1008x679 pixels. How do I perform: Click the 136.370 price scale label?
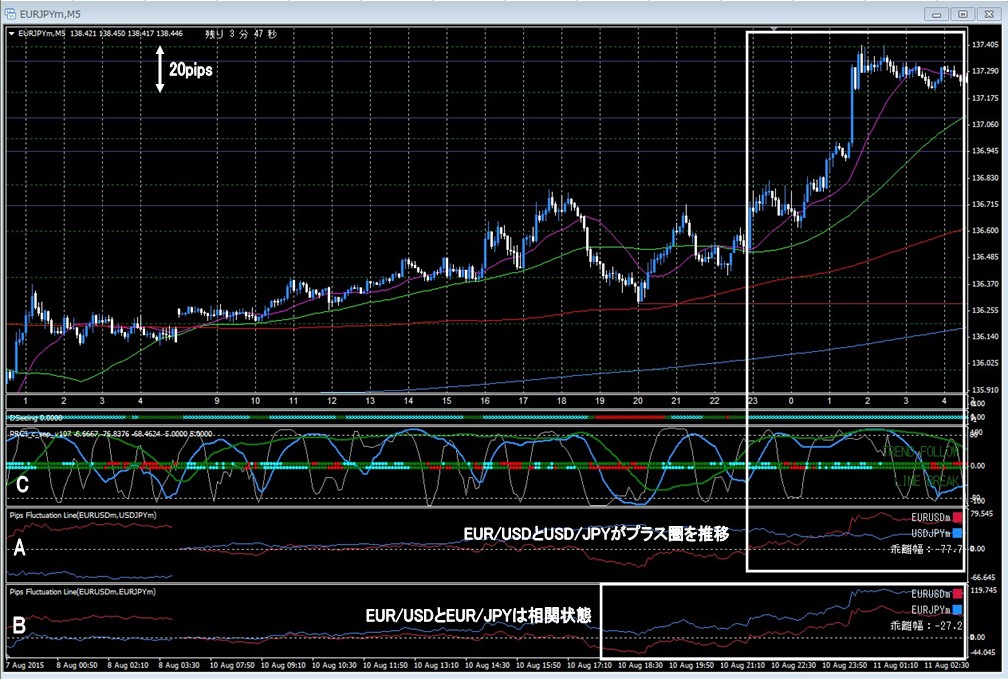(x=984, y=284)
